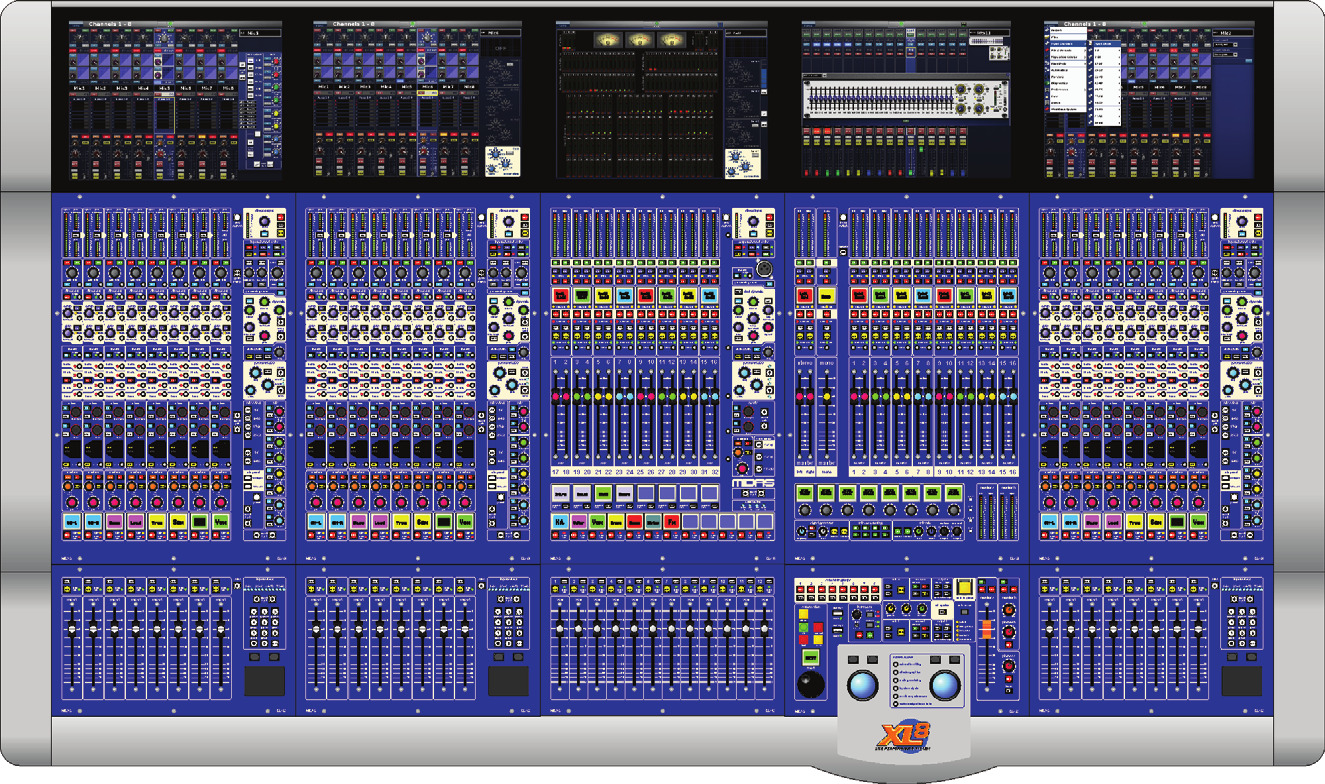Click the touchpad in far-left lower bay
Viewport: 1325px width, 784px height.
pyautogui.click(x=265, y=681)
